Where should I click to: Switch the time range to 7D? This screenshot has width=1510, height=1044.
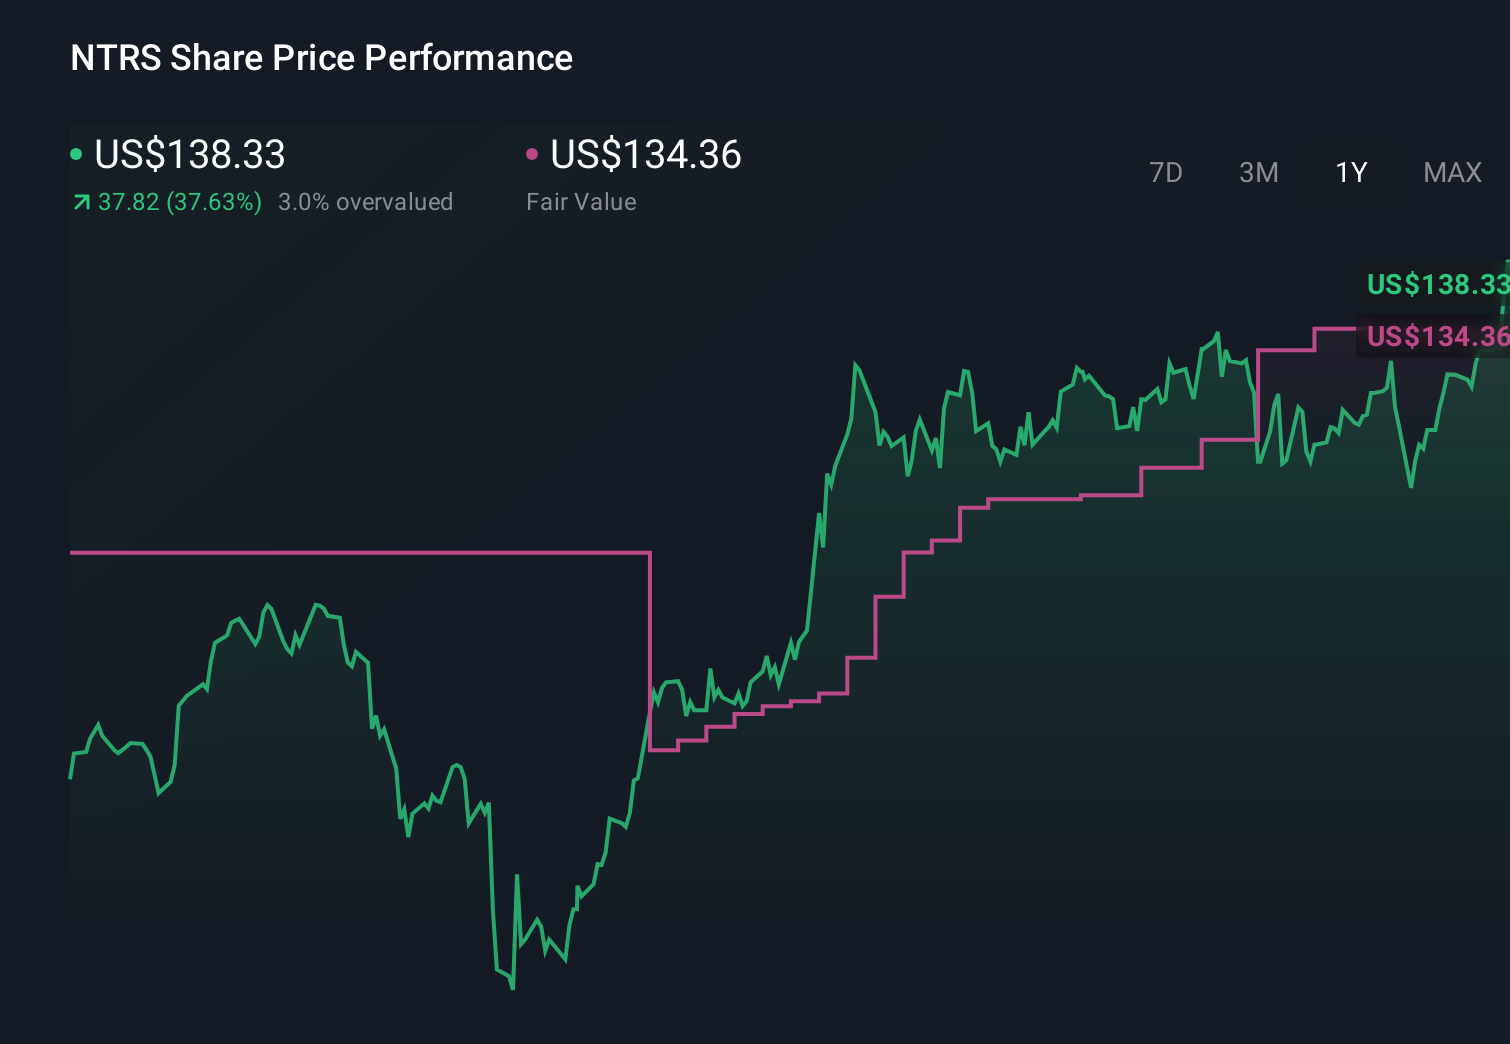coord(1166,172)
